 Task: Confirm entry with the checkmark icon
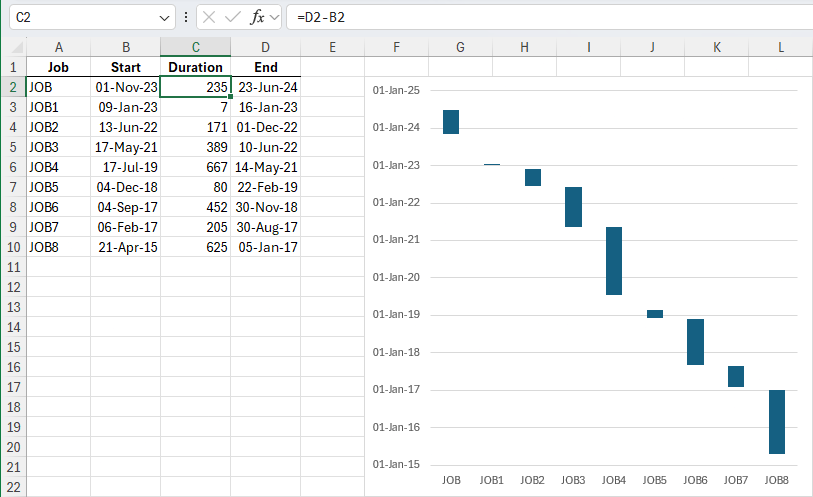point(233,17)
